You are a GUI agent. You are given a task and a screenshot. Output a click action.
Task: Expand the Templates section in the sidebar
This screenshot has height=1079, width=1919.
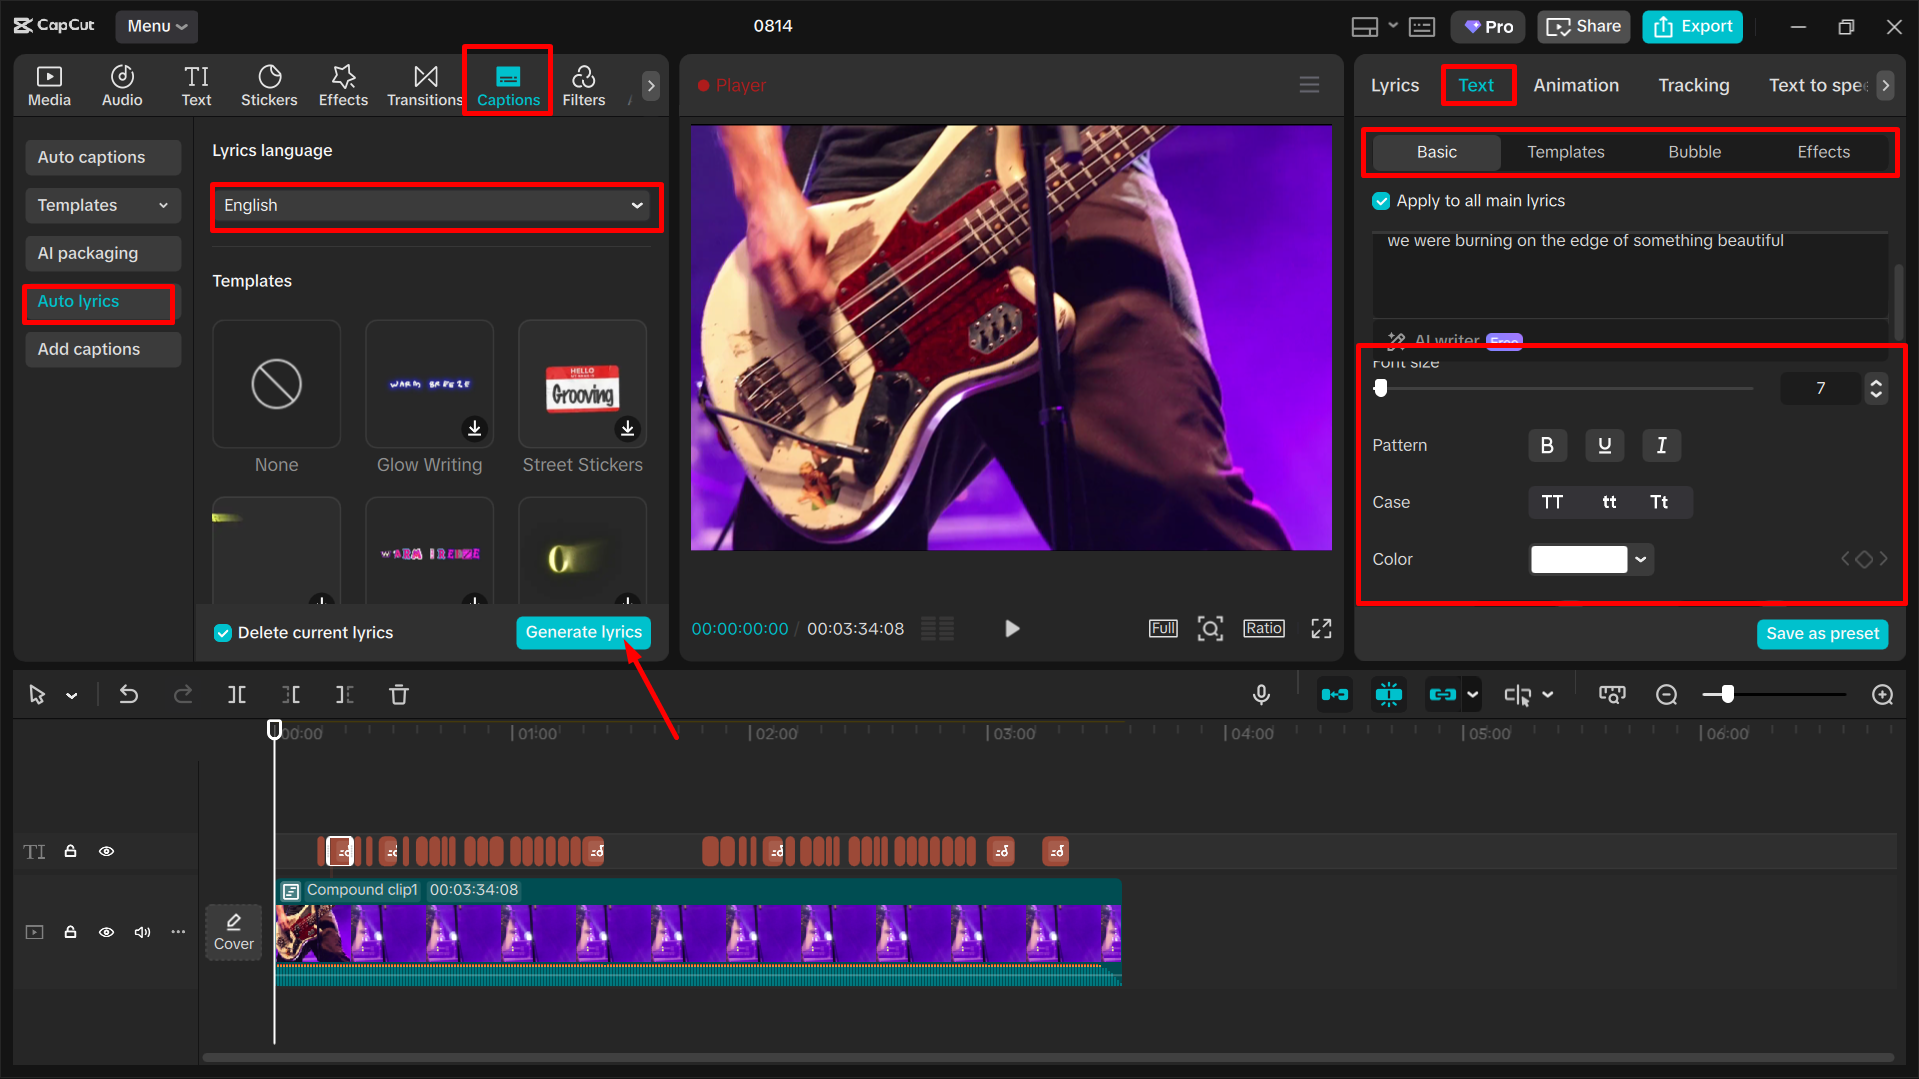coord(102,205)
